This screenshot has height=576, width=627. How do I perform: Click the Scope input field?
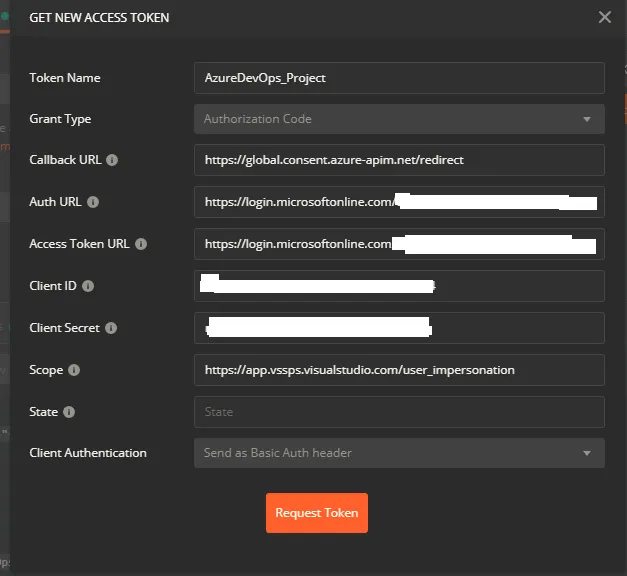tap(398, 370)
